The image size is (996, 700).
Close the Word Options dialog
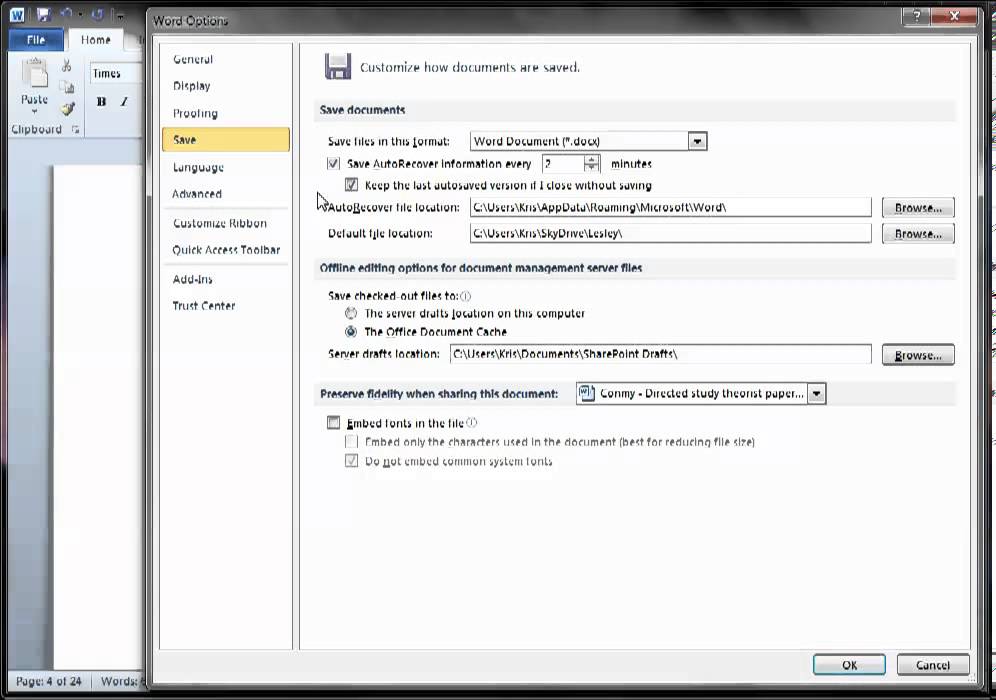(953, 17)
